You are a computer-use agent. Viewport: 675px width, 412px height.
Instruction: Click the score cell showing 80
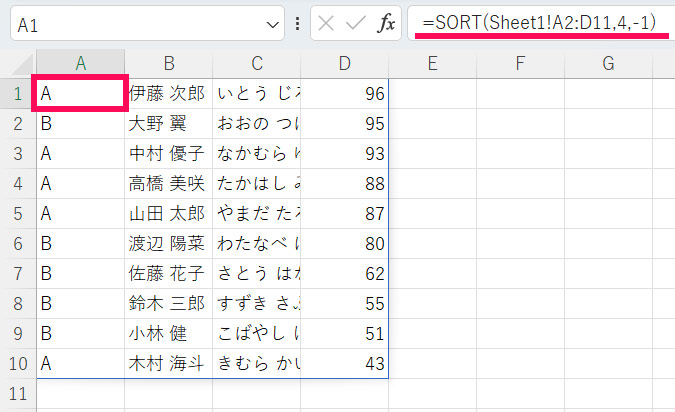click(344, 244)
